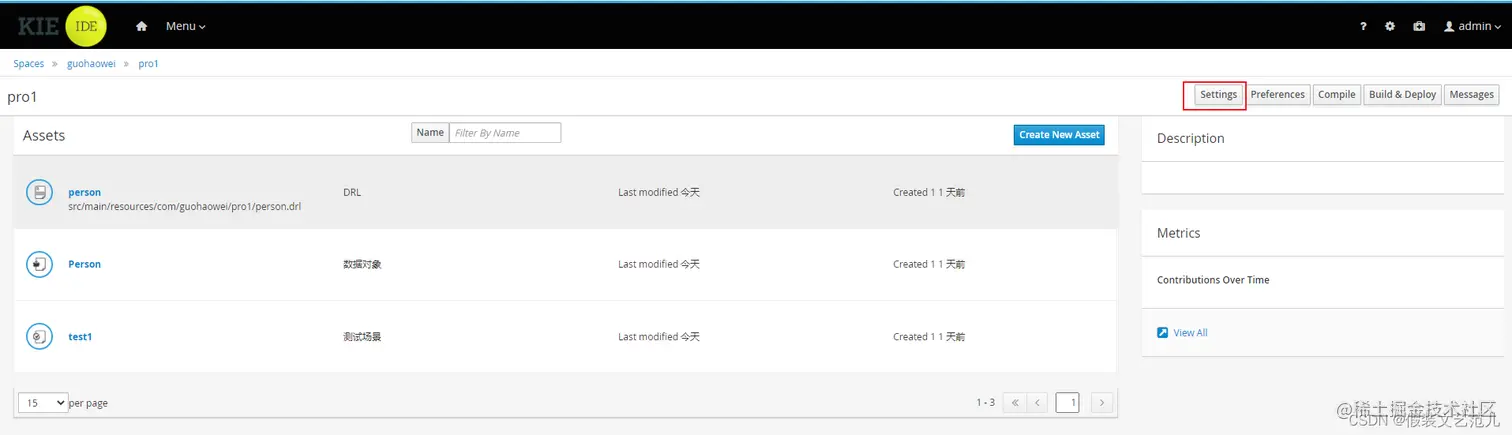Edit the current page number field
The width and height of the screenshot is (1512, 435).
point(1068,403)
